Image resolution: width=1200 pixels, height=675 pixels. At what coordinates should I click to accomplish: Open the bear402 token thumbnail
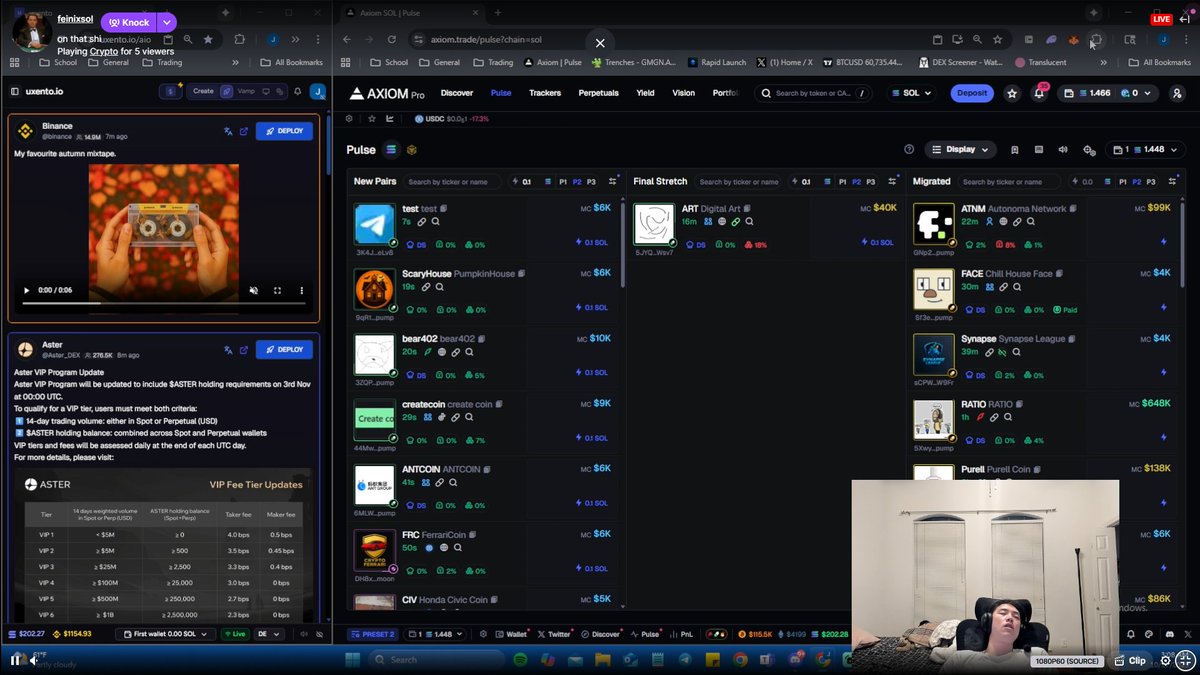pos(375,354)
